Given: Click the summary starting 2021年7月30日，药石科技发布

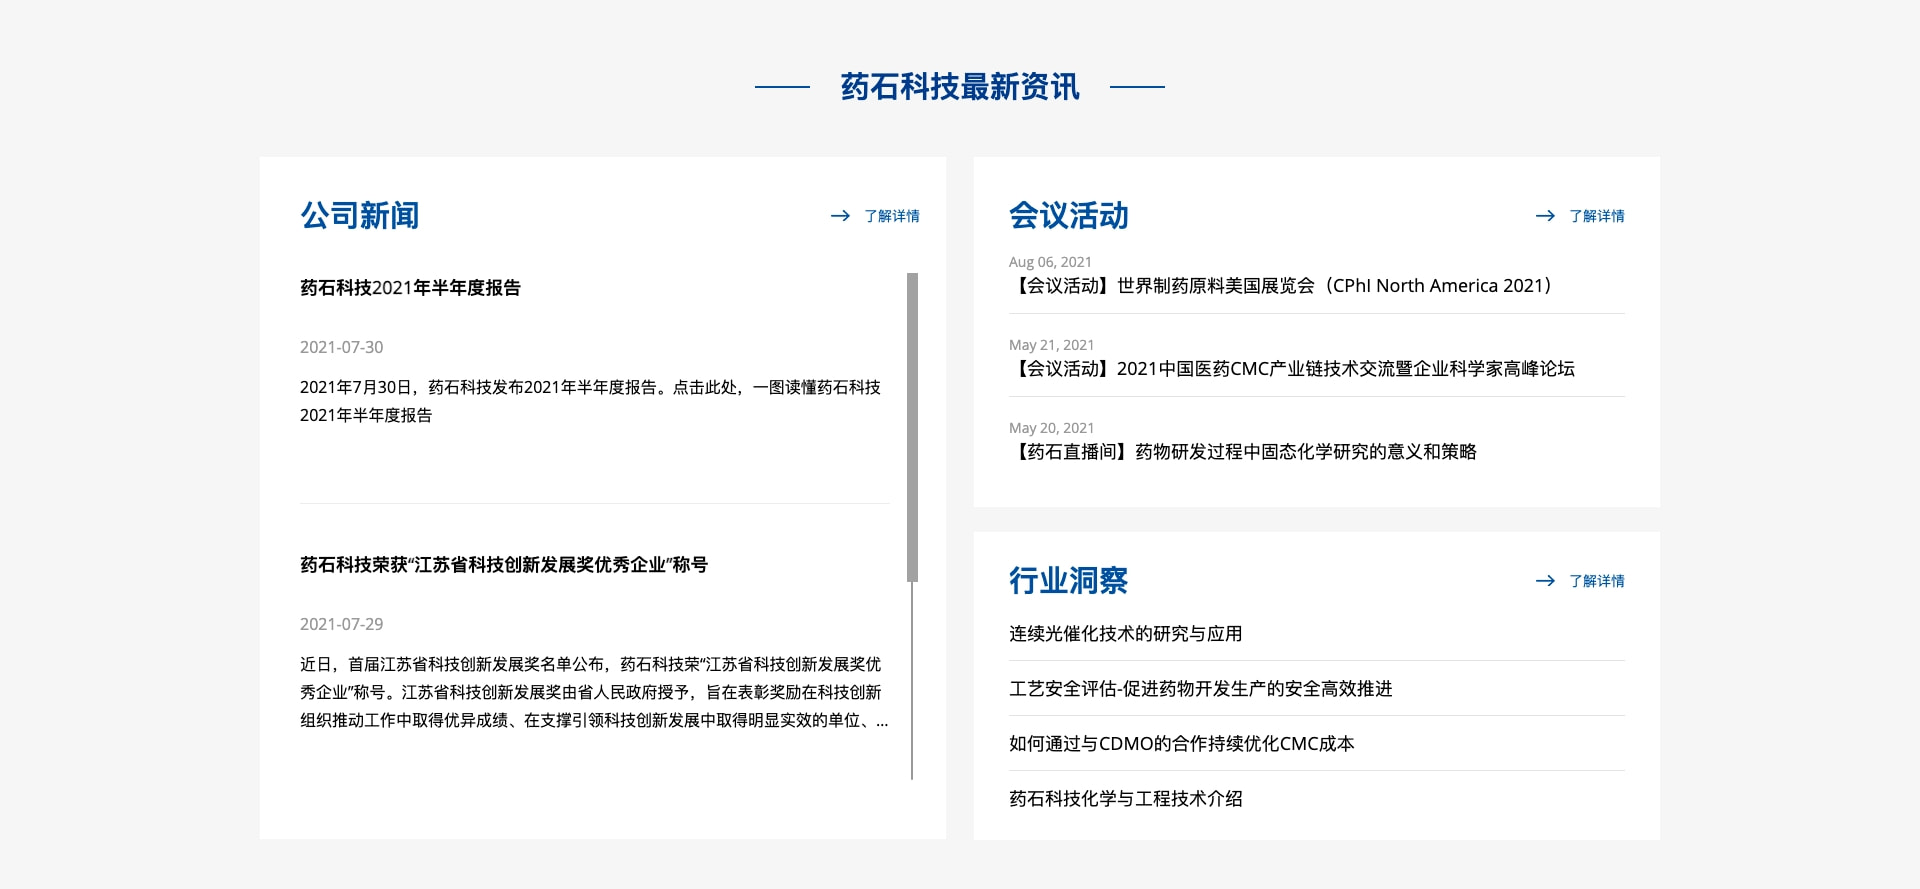Looking at the screenshot, I should [590, 401].
